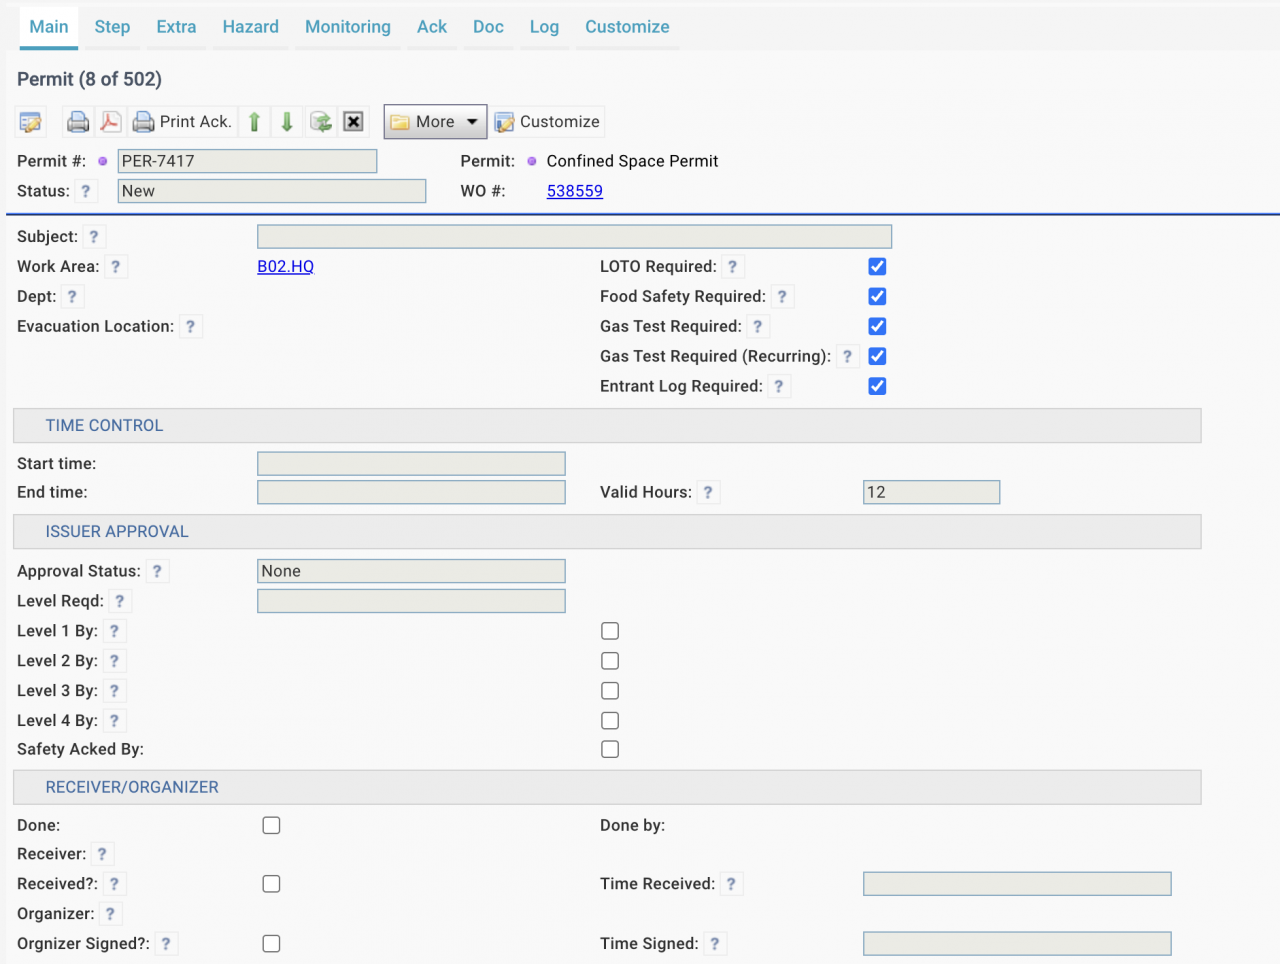Open help for Valid Hours
Screen dimensions: 1280x964
(708, 493)
